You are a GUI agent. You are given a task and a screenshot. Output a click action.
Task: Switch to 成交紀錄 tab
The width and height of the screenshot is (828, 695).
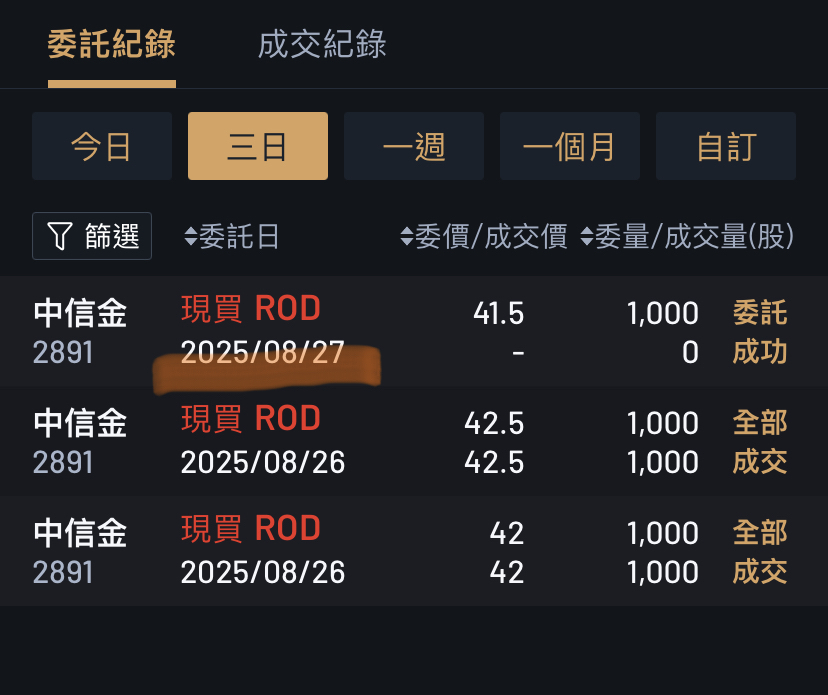point(322,44)
